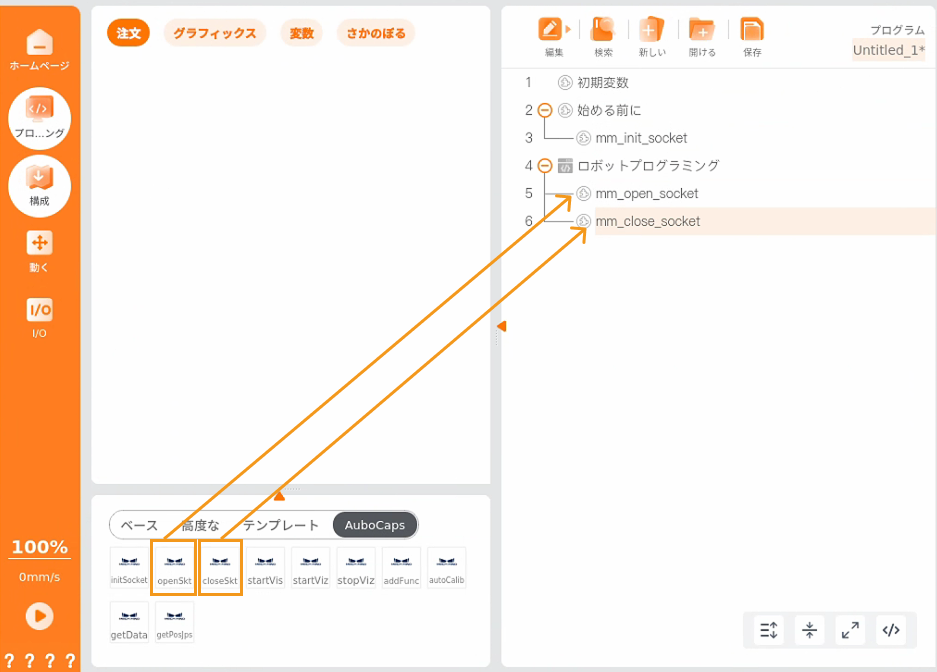Image resolution: width=937 pixels, height=672 pixels.
Task: Click the upward panel splitter arrow
Action: 279,495
